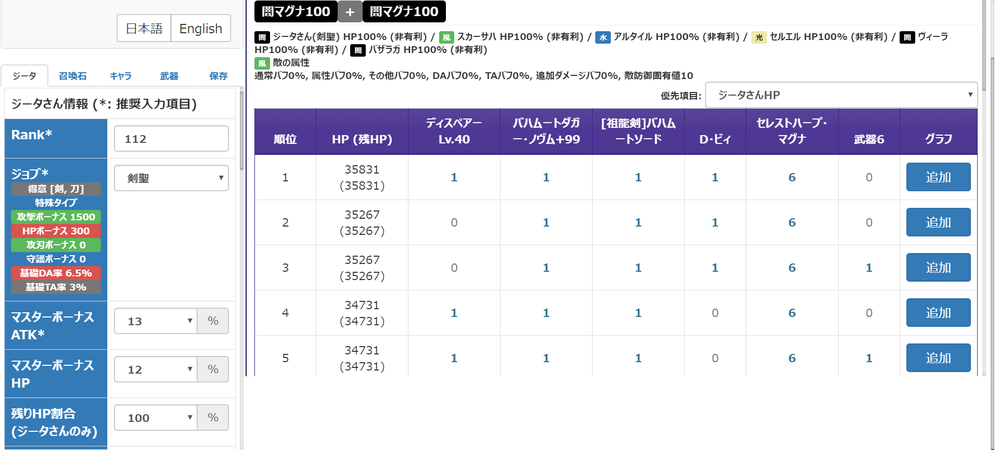Click the dark element icon beside ヴィーラ
Image resolution: width=999 pixels, height=450 pixels.
click(x=907, y=37)
